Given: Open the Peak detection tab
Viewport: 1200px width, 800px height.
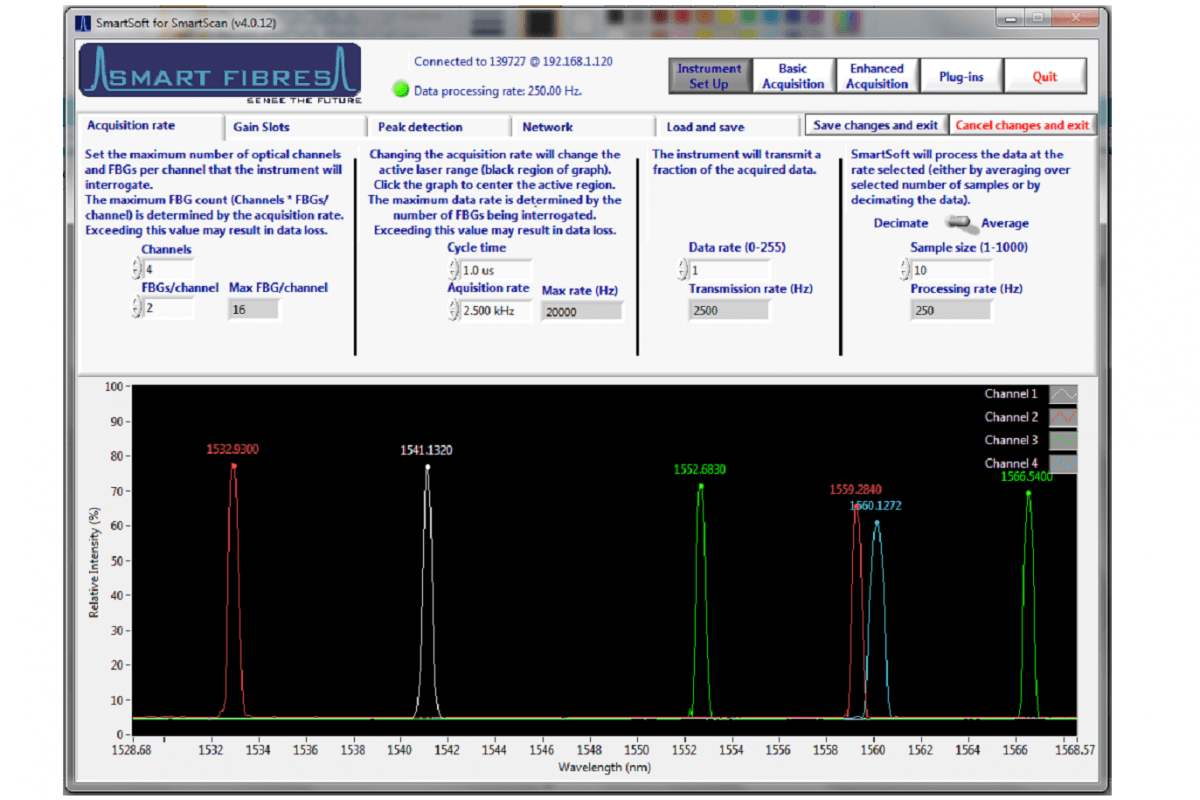Looking at the screenshot, I should [x=439, y=127].
